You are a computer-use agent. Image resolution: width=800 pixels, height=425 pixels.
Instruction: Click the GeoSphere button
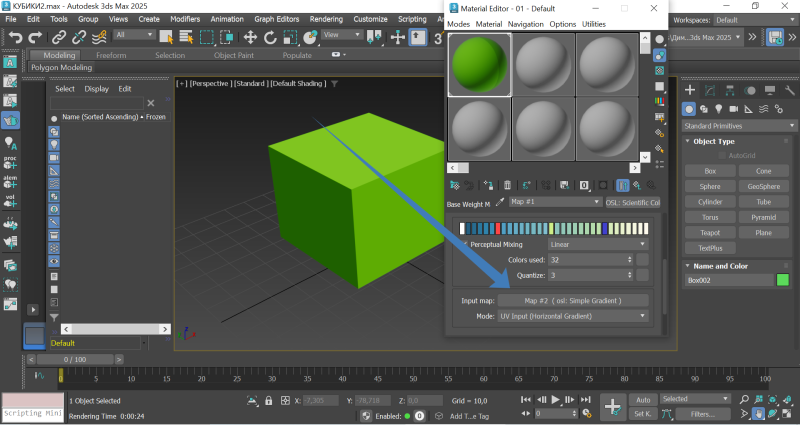[x=764, y=186]
